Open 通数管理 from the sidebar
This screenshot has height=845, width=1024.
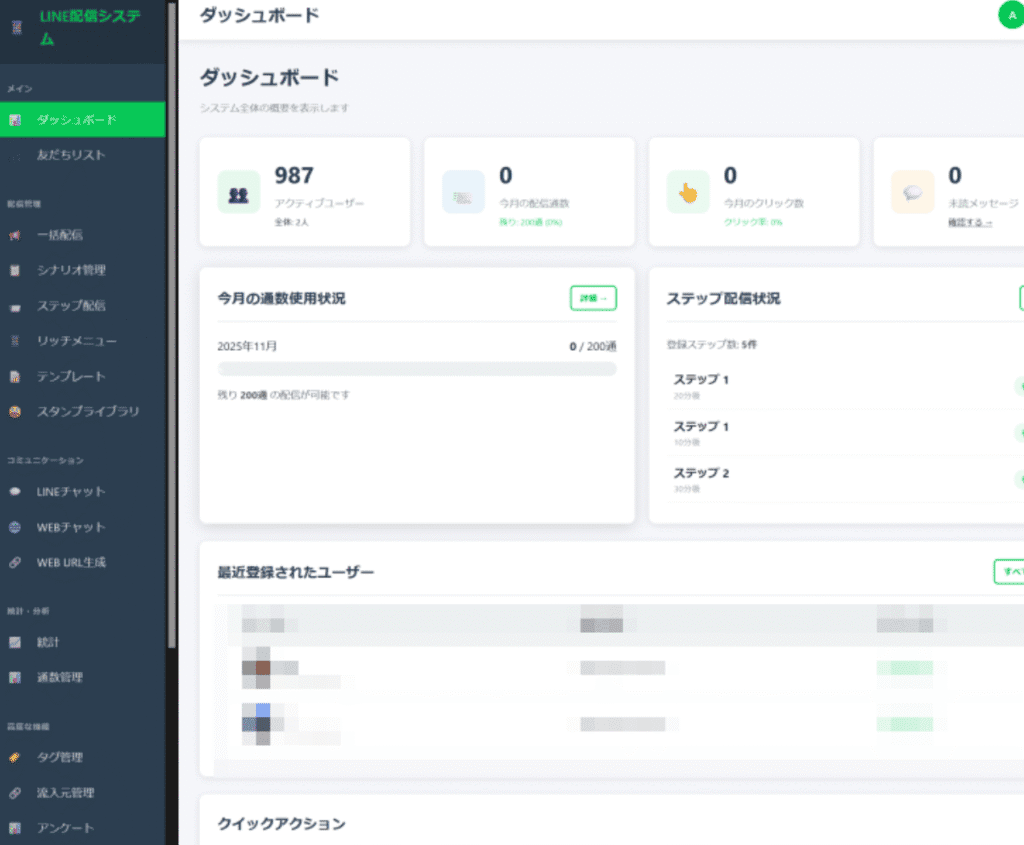pos(80,677)
